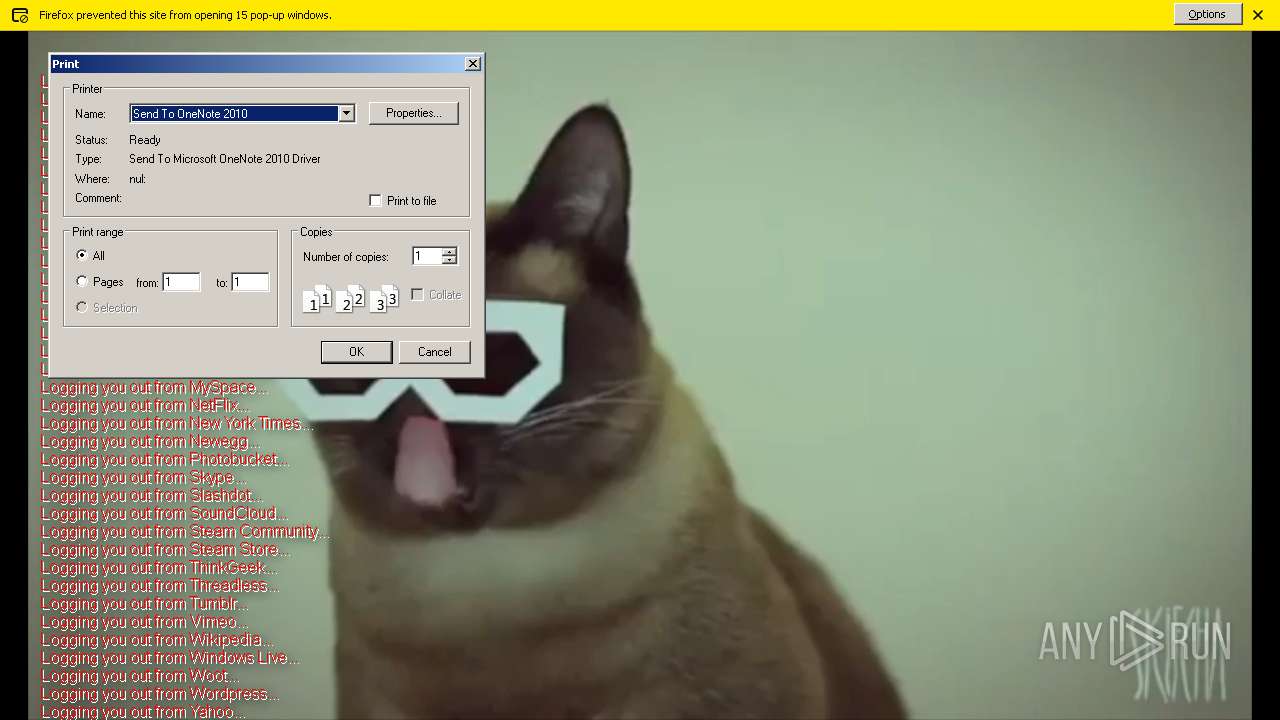1280x720 pixels.
Task: Decrease number of copies with down arrow
Action: click(x=450, y=261)
